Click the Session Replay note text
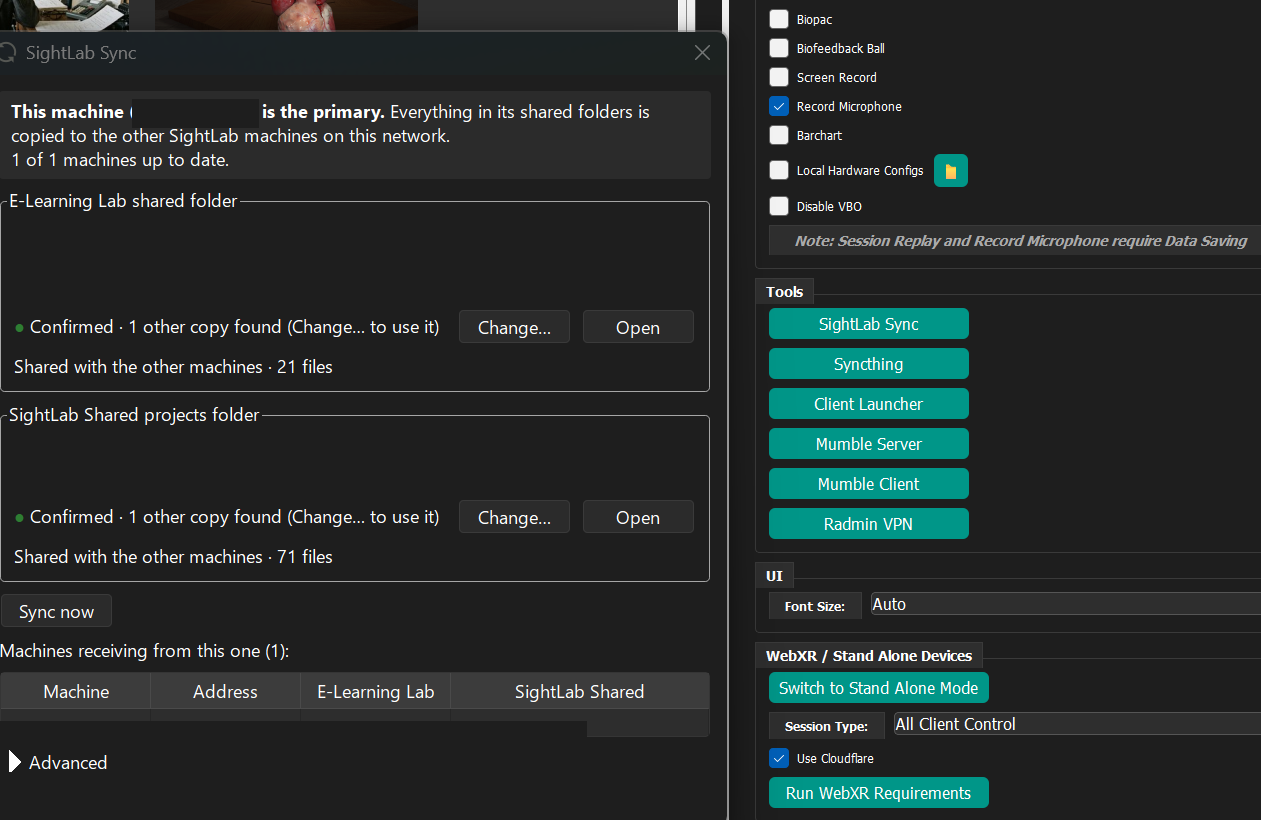Image resolution: width=1261 pixels, height=820 pixels. click(x=1021, y=241)
